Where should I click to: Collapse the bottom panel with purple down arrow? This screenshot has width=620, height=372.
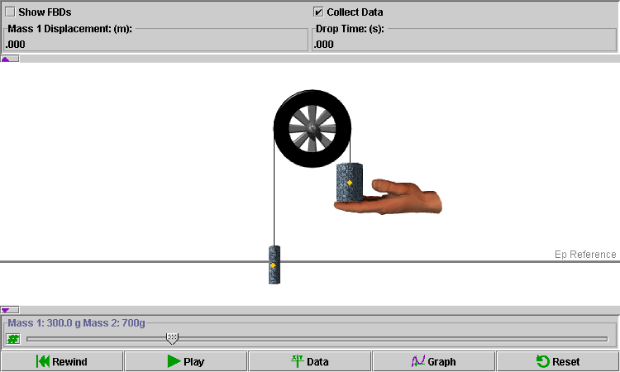click(10, 310)
